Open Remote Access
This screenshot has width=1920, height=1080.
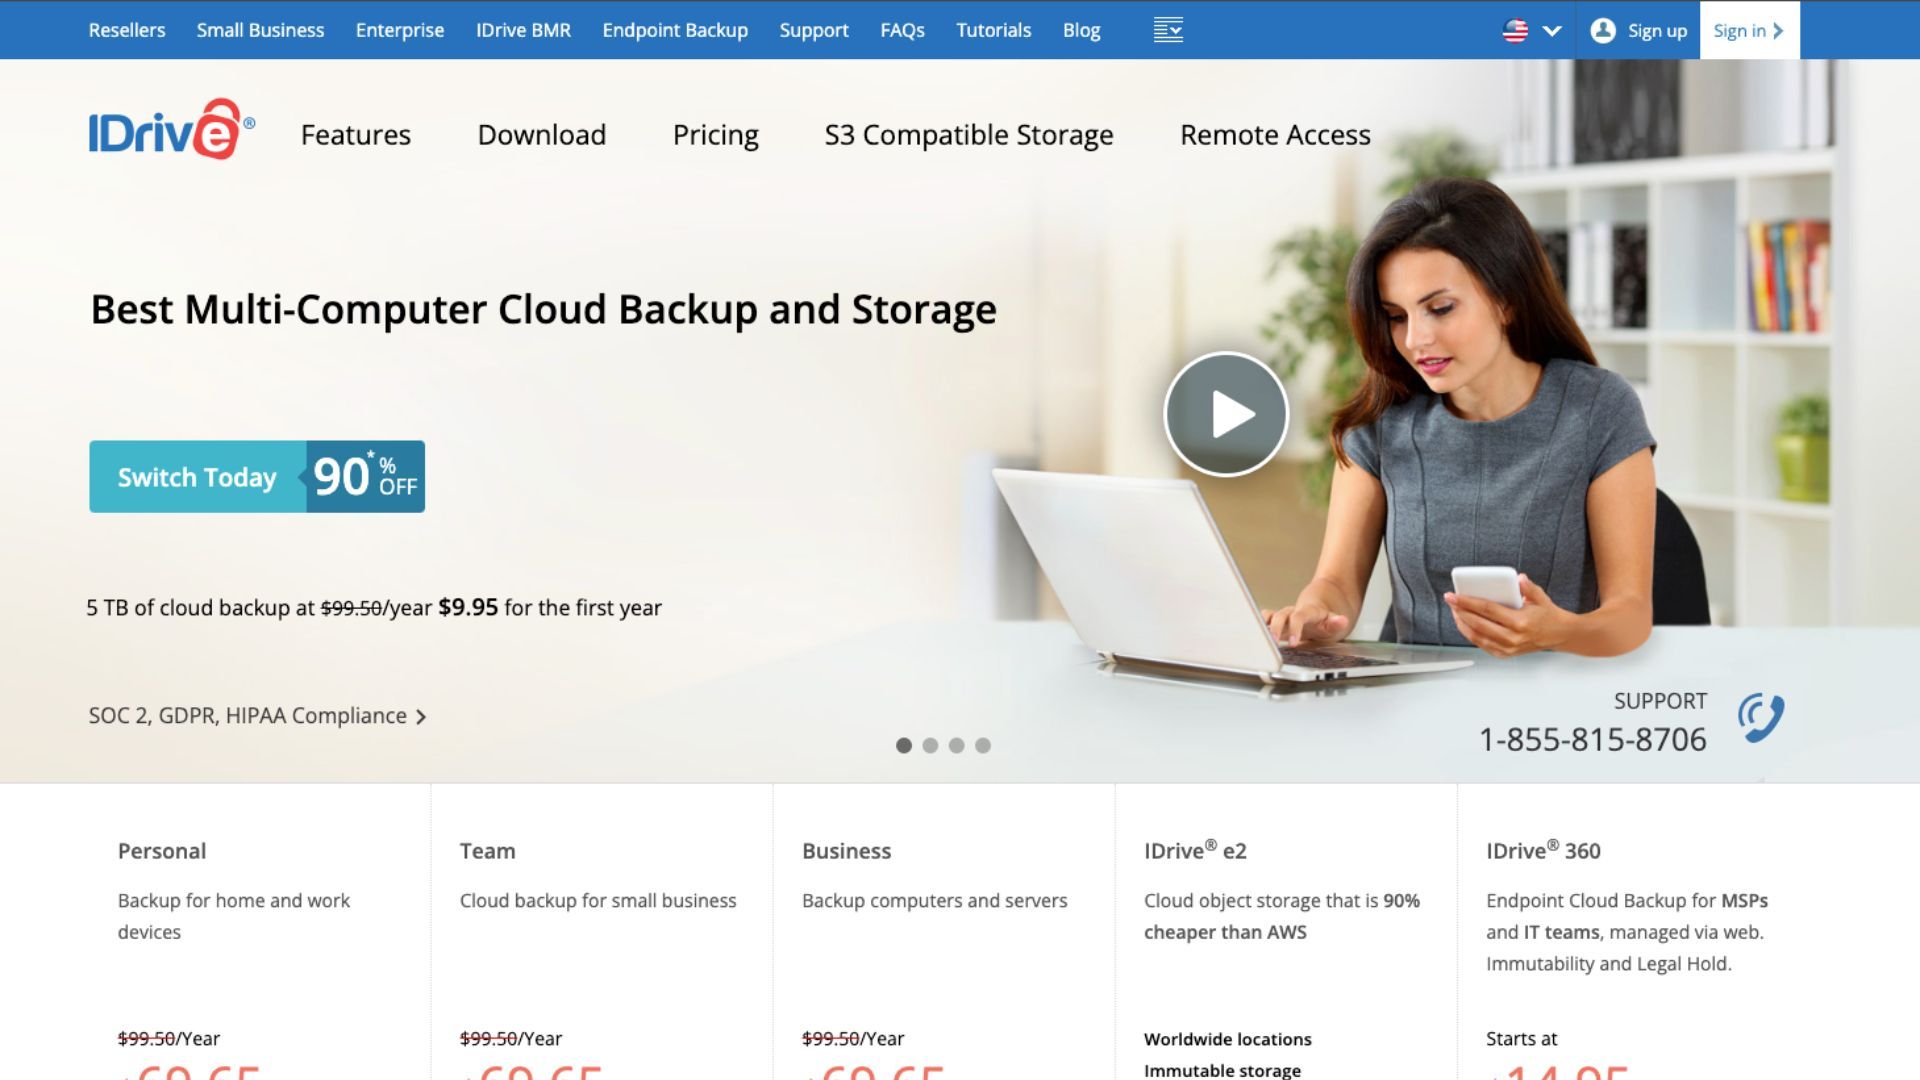click(1275, 135)
